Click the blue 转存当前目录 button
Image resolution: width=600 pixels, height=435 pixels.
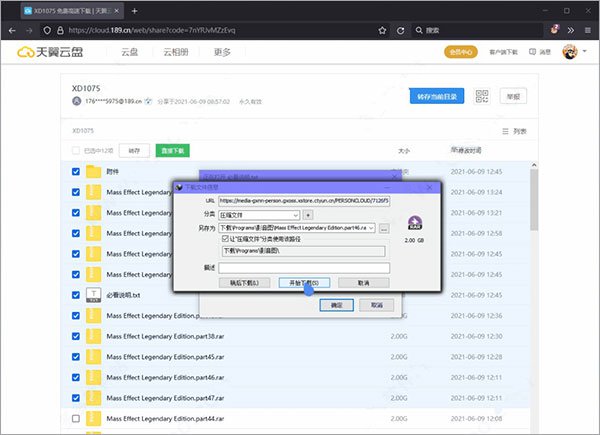(x=438, y=97)
